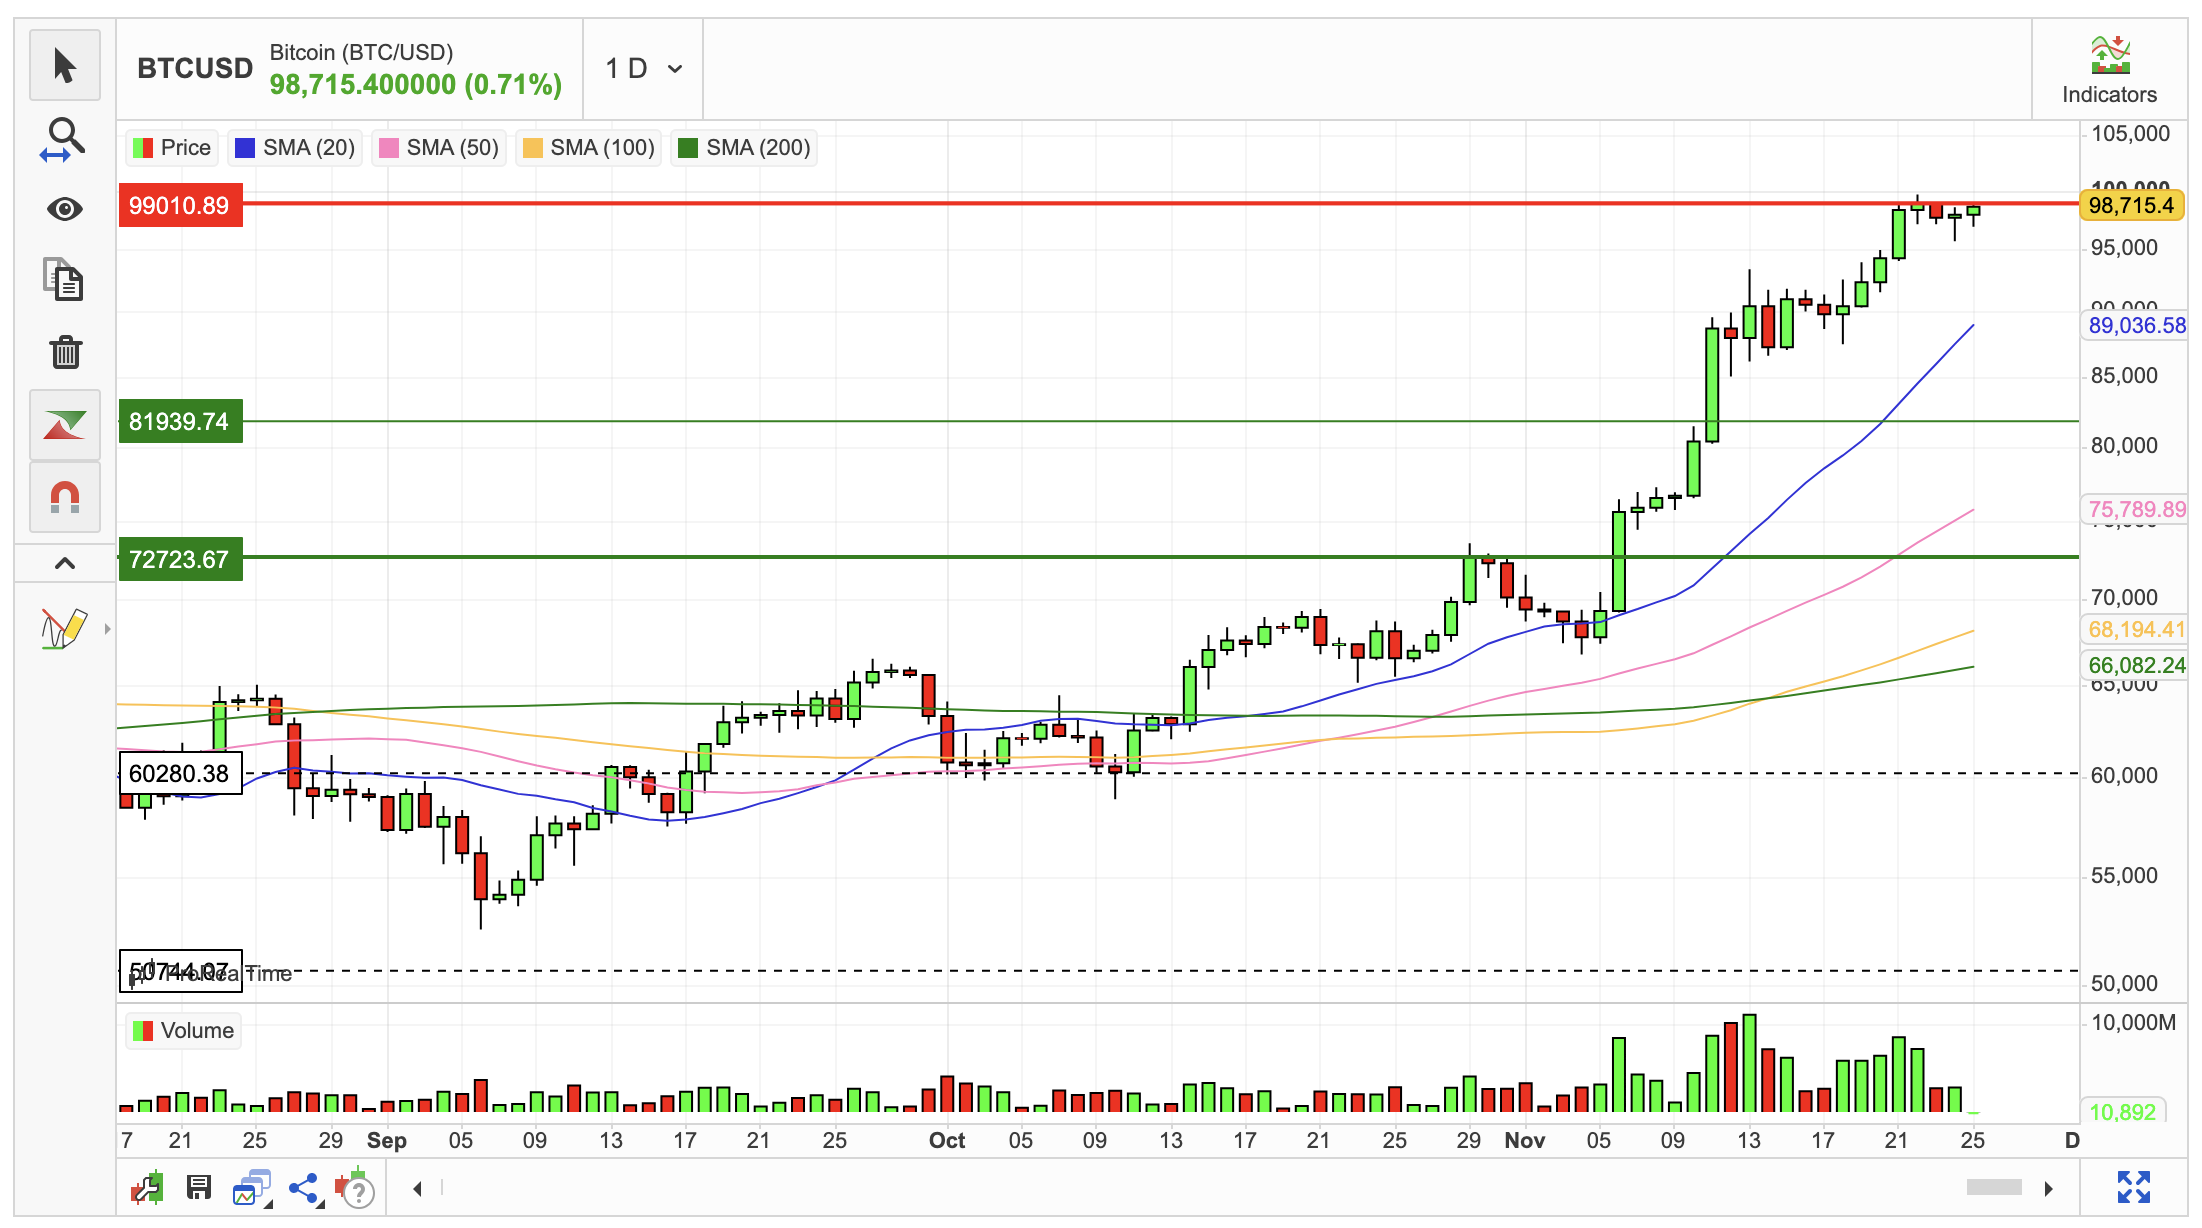Click the copy drawings document icon
2202x1228 pixels.
pyautogui.click(x=65, y=280)
